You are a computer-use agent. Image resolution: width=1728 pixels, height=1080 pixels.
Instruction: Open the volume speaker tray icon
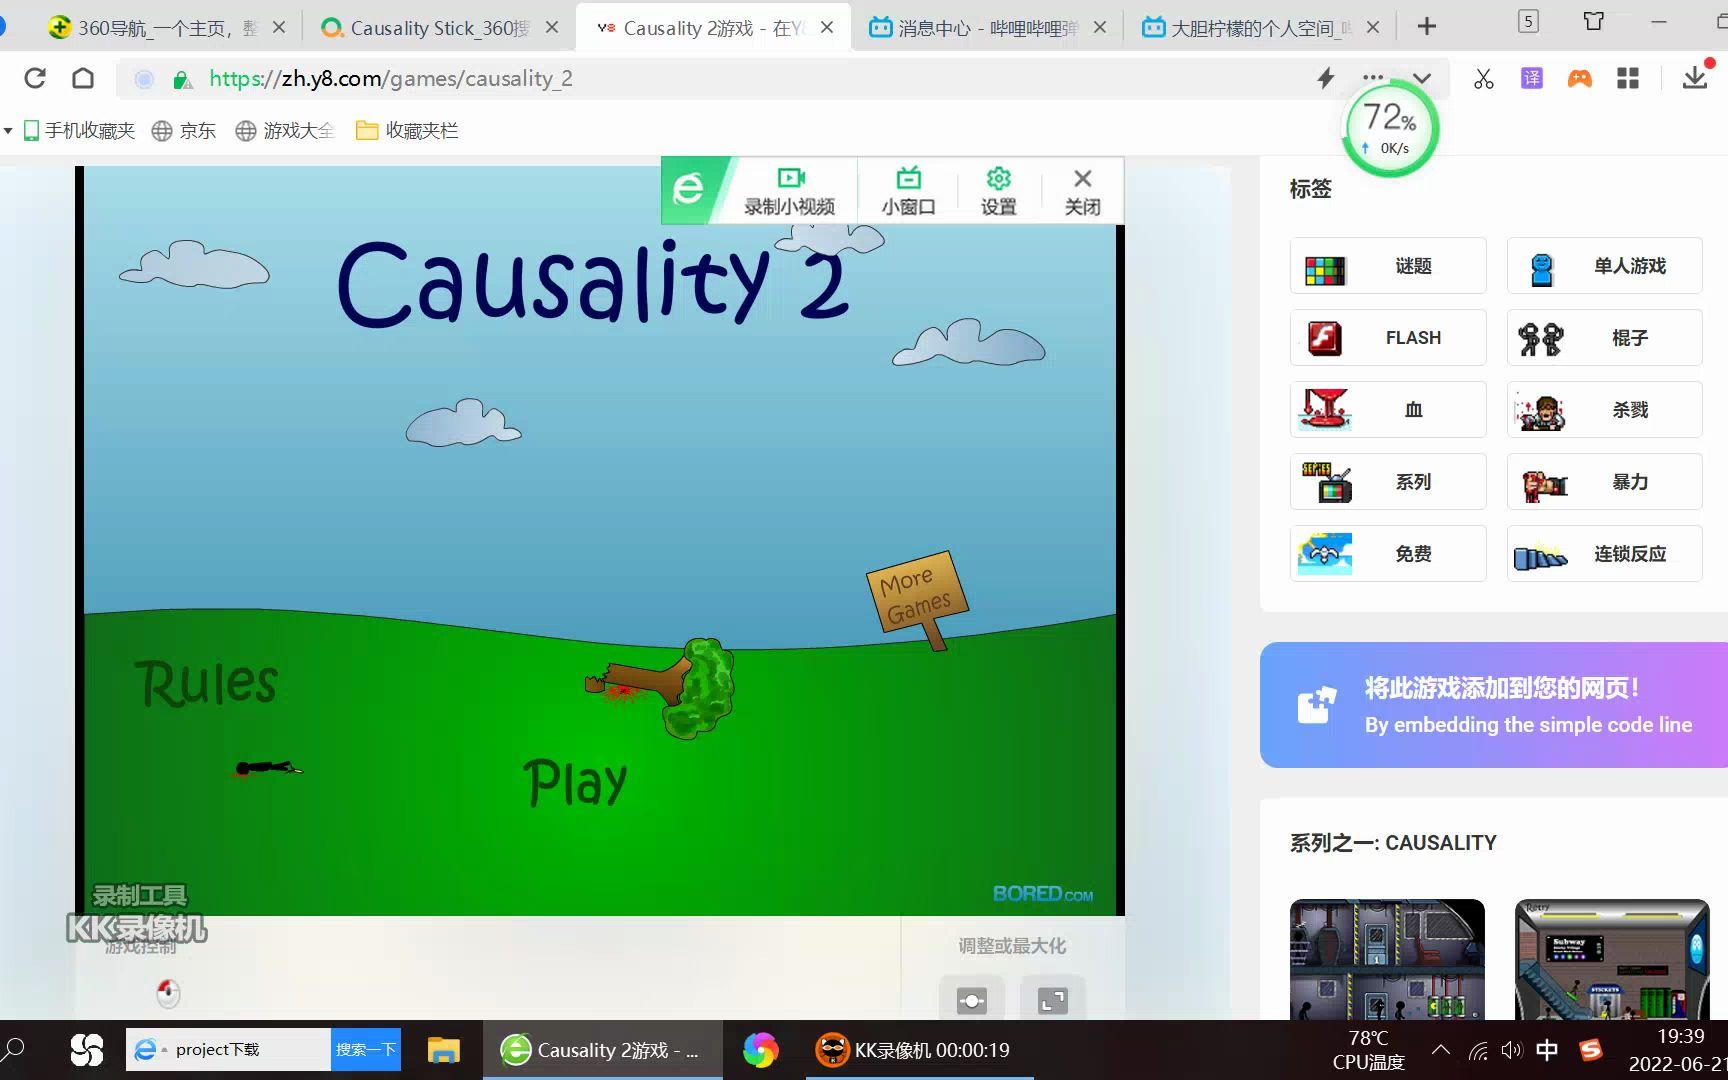(1511, 1050)
